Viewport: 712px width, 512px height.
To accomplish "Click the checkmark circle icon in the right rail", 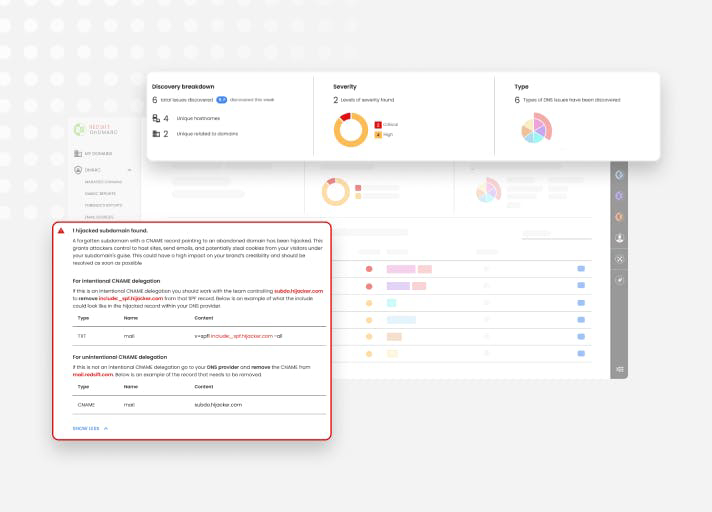I will tap(619, 280).
